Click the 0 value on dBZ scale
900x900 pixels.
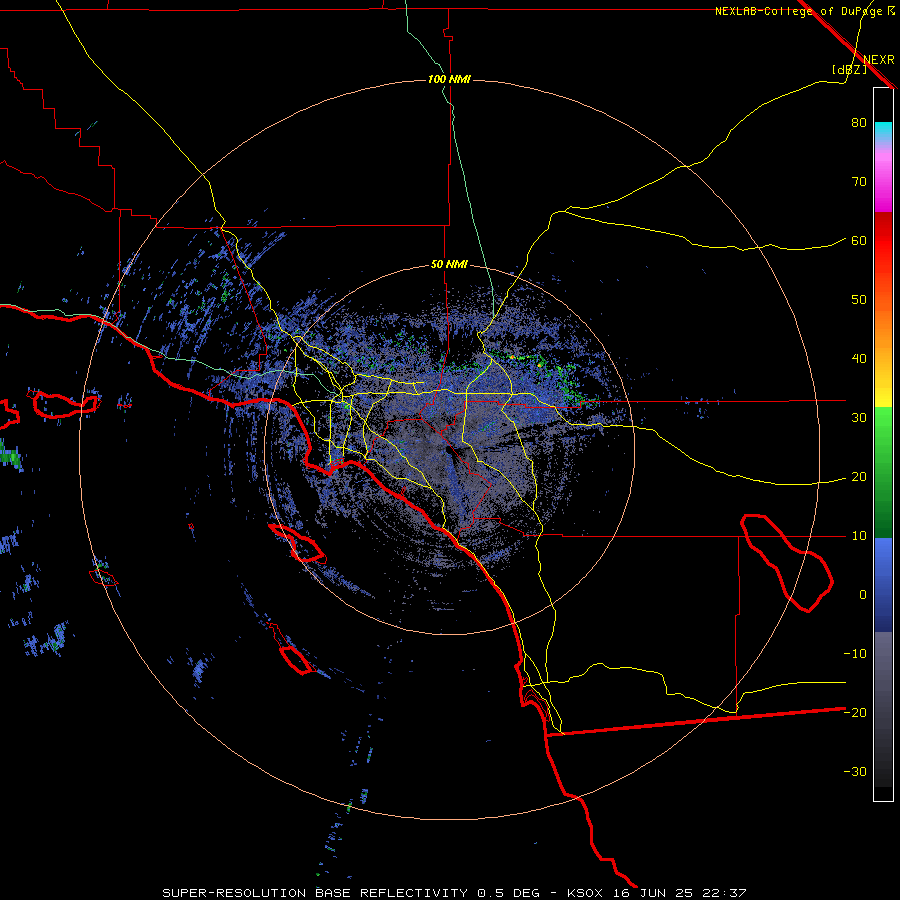click(x=863, y=595)
